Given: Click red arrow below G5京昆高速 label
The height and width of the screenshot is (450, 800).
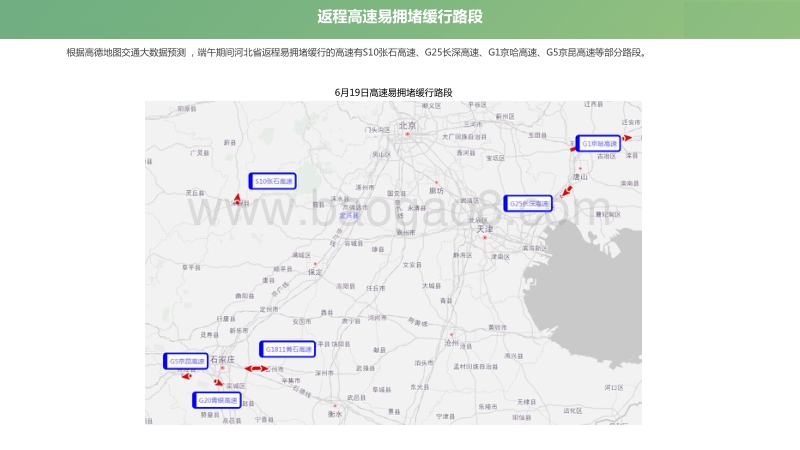Looking at the screenshot, I should tap(187, 376).
